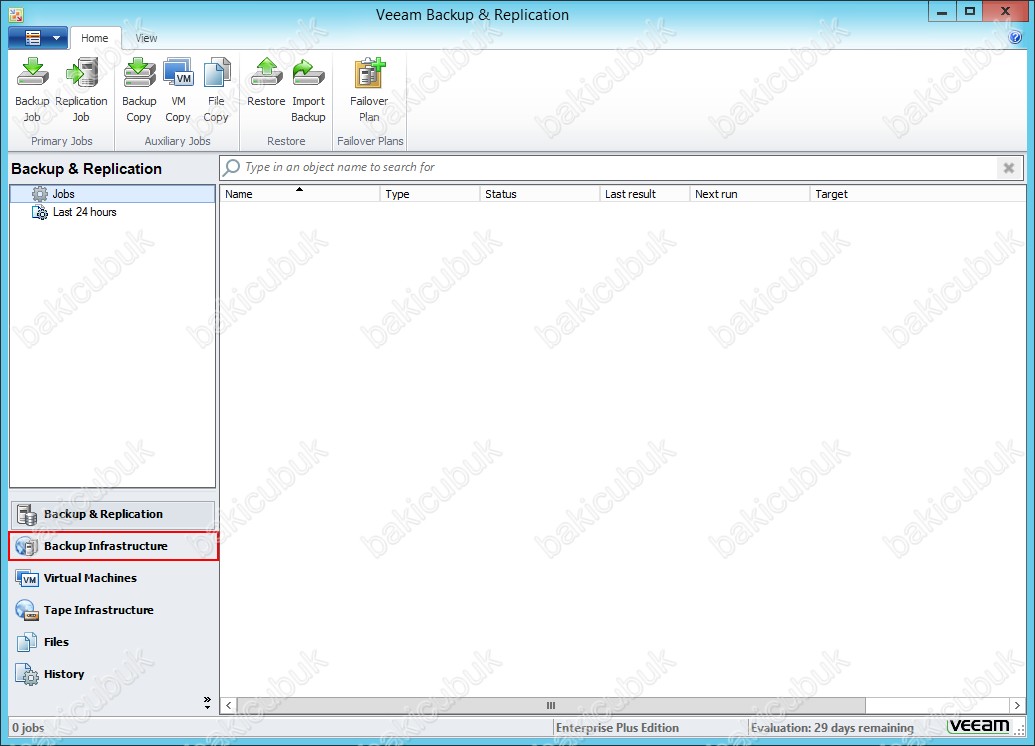The image size is (1035, 746).
Task: Minimize the Veeam window
Action: tap(942, 12)
